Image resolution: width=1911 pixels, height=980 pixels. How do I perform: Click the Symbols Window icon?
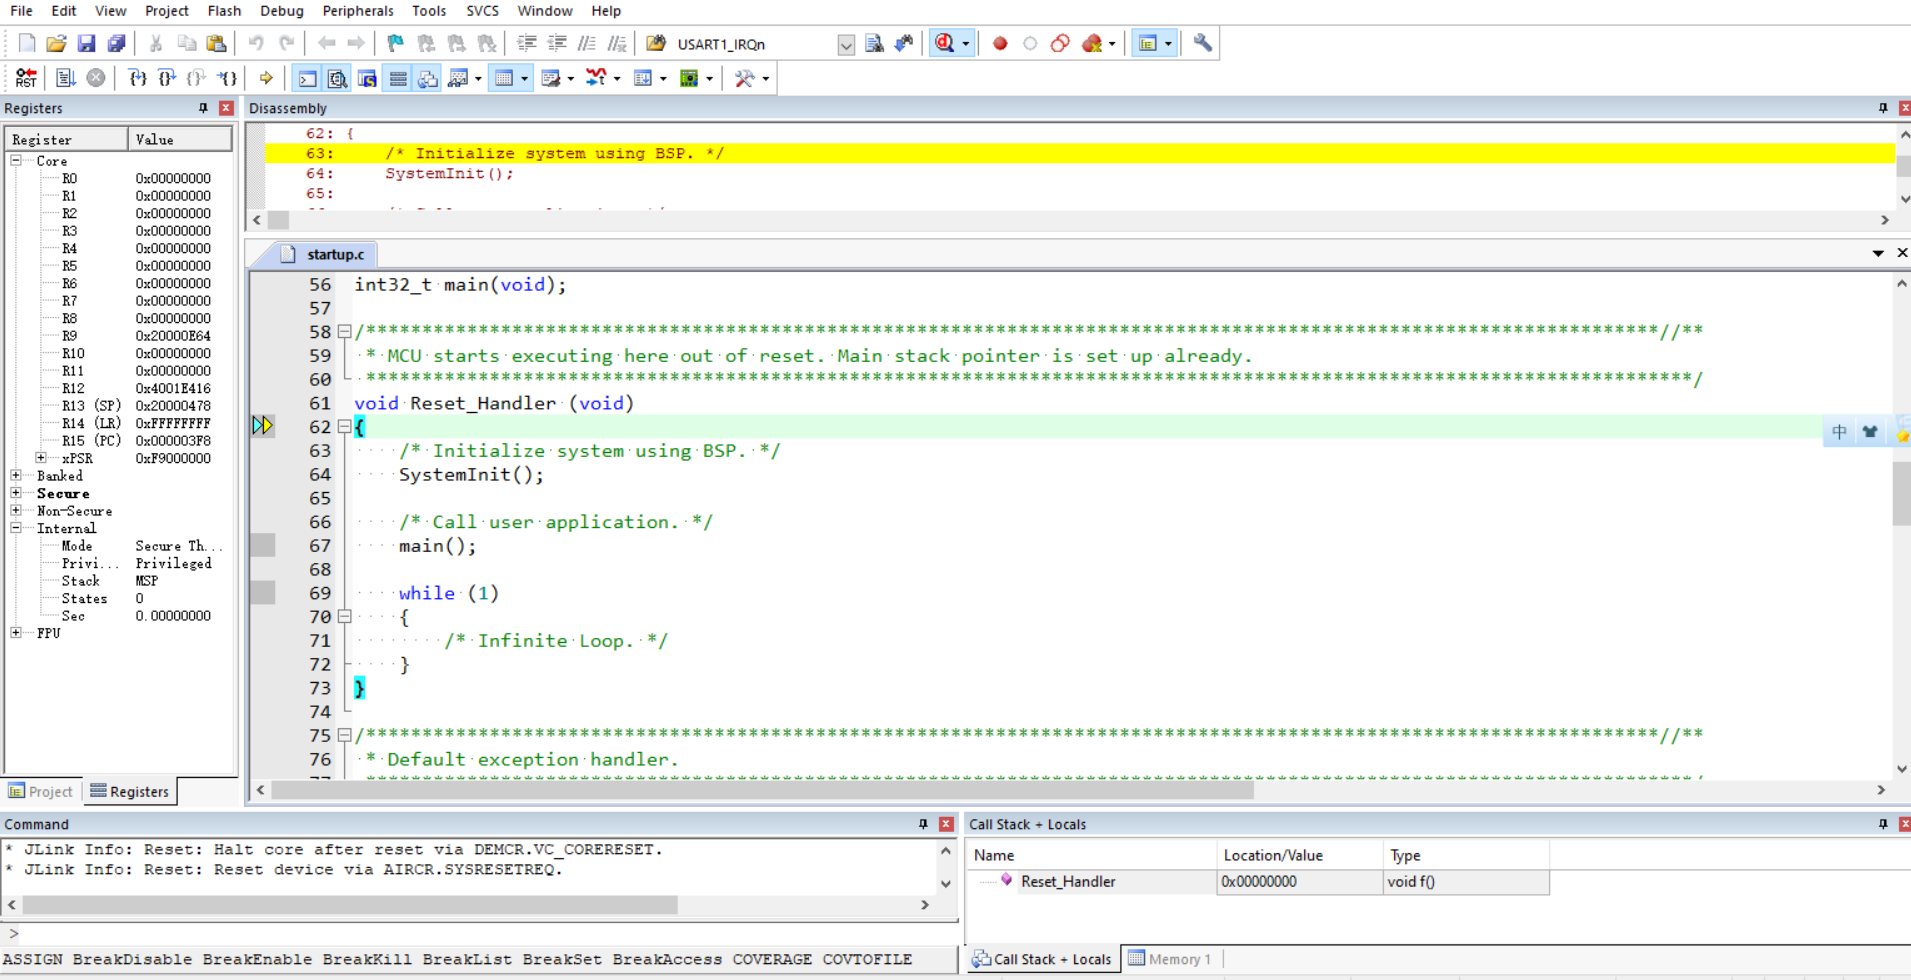(368, 78)
